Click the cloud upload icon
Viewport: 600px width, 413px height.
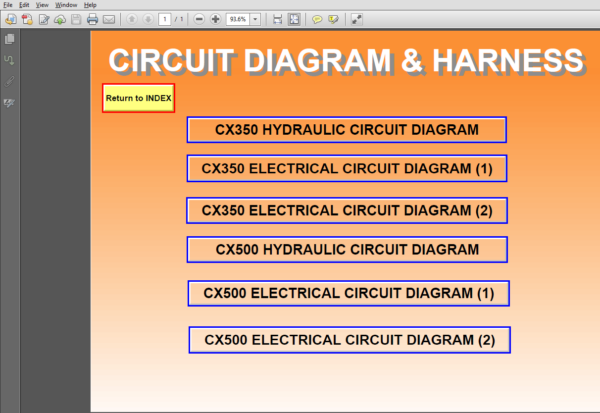point(60,19)
